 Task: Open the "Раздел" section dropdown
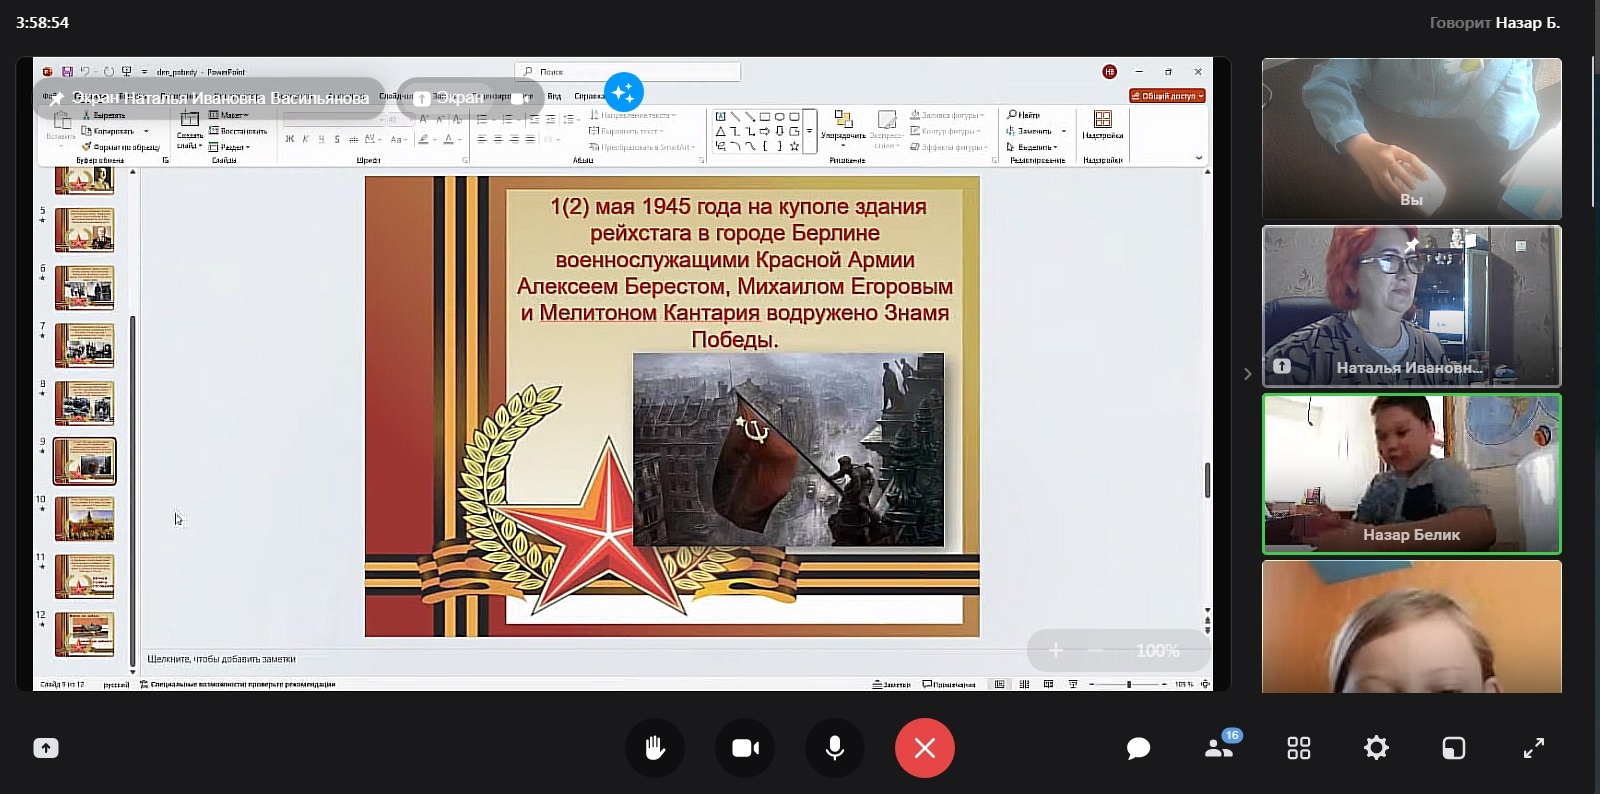(x=229, y=147)
